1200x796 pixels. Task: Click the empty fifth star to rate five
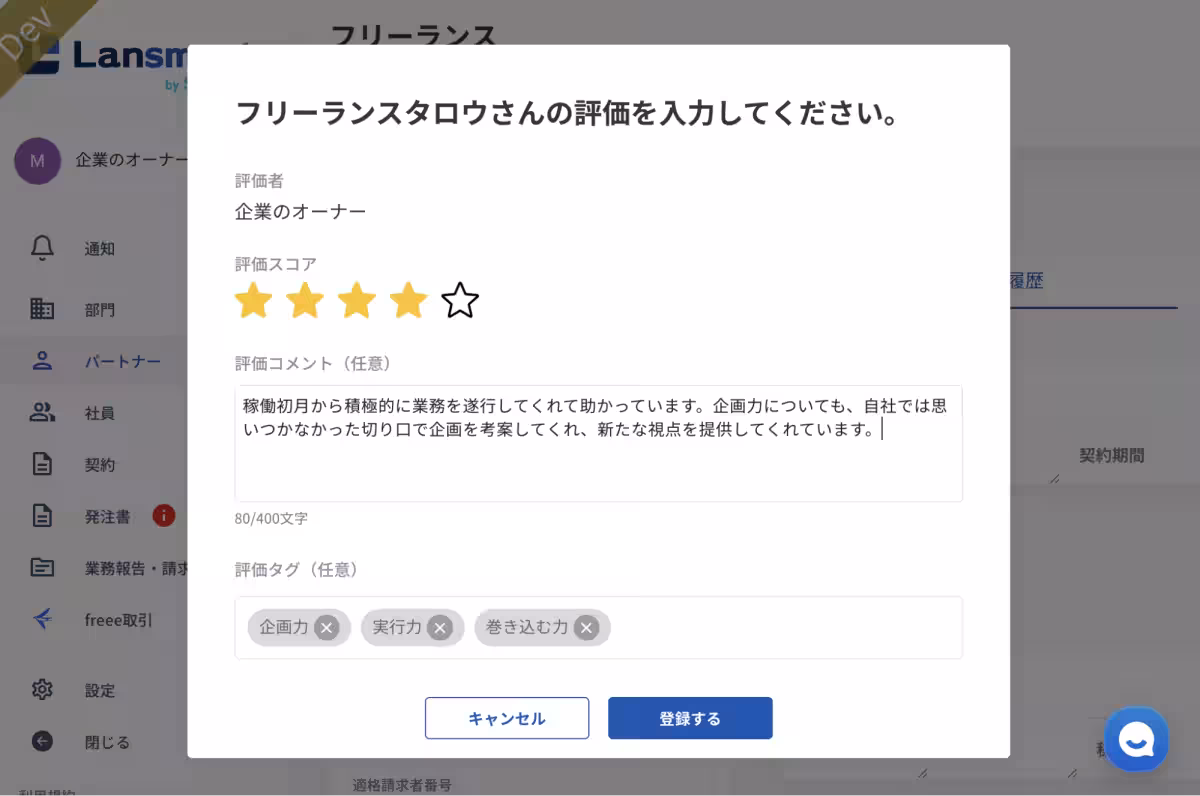[x=460, y=300]
